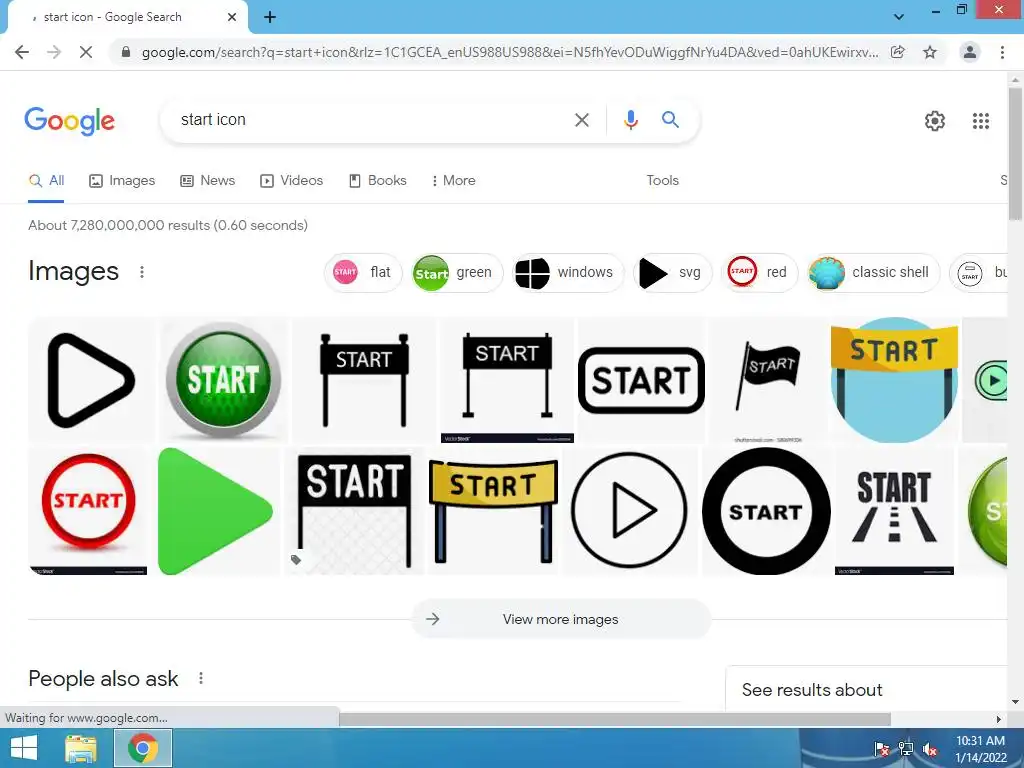Open the circled play outline image
Image resolution: width=1024 pixels, height=768 pixels.
tap(629, 511)
